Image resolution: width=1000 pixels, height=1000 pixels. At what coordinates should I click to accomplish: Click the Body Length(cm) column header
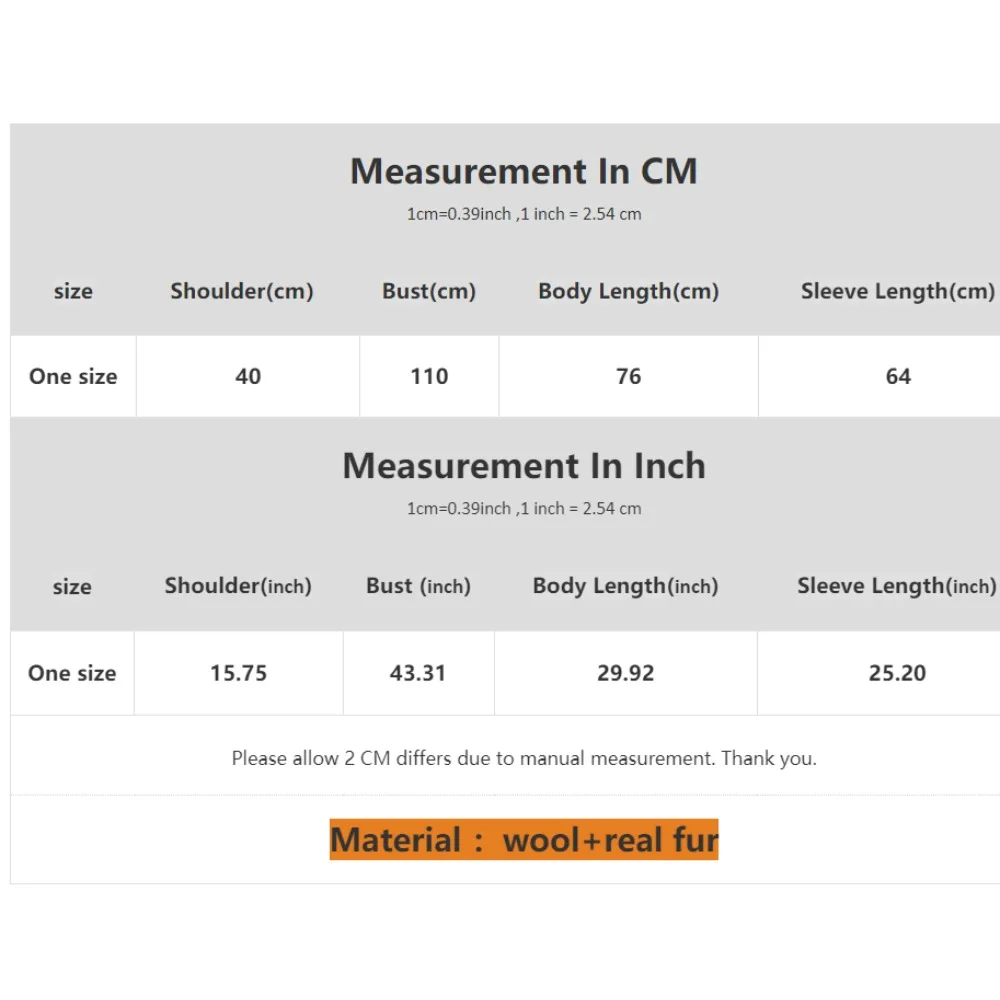[x=628, y=292]
